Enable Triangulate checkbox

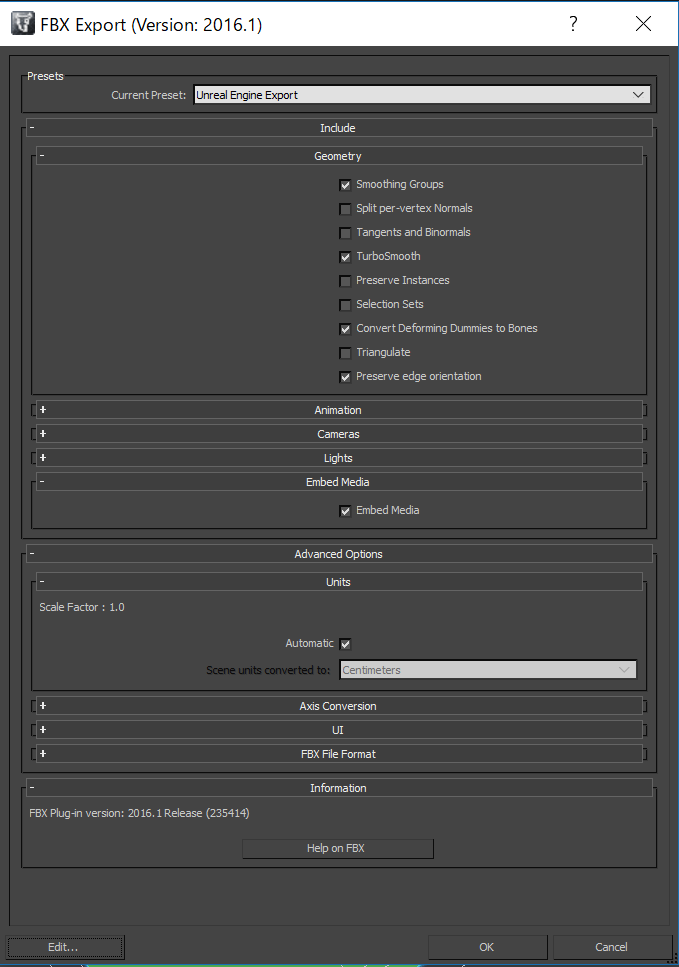[x=345, y=353]
